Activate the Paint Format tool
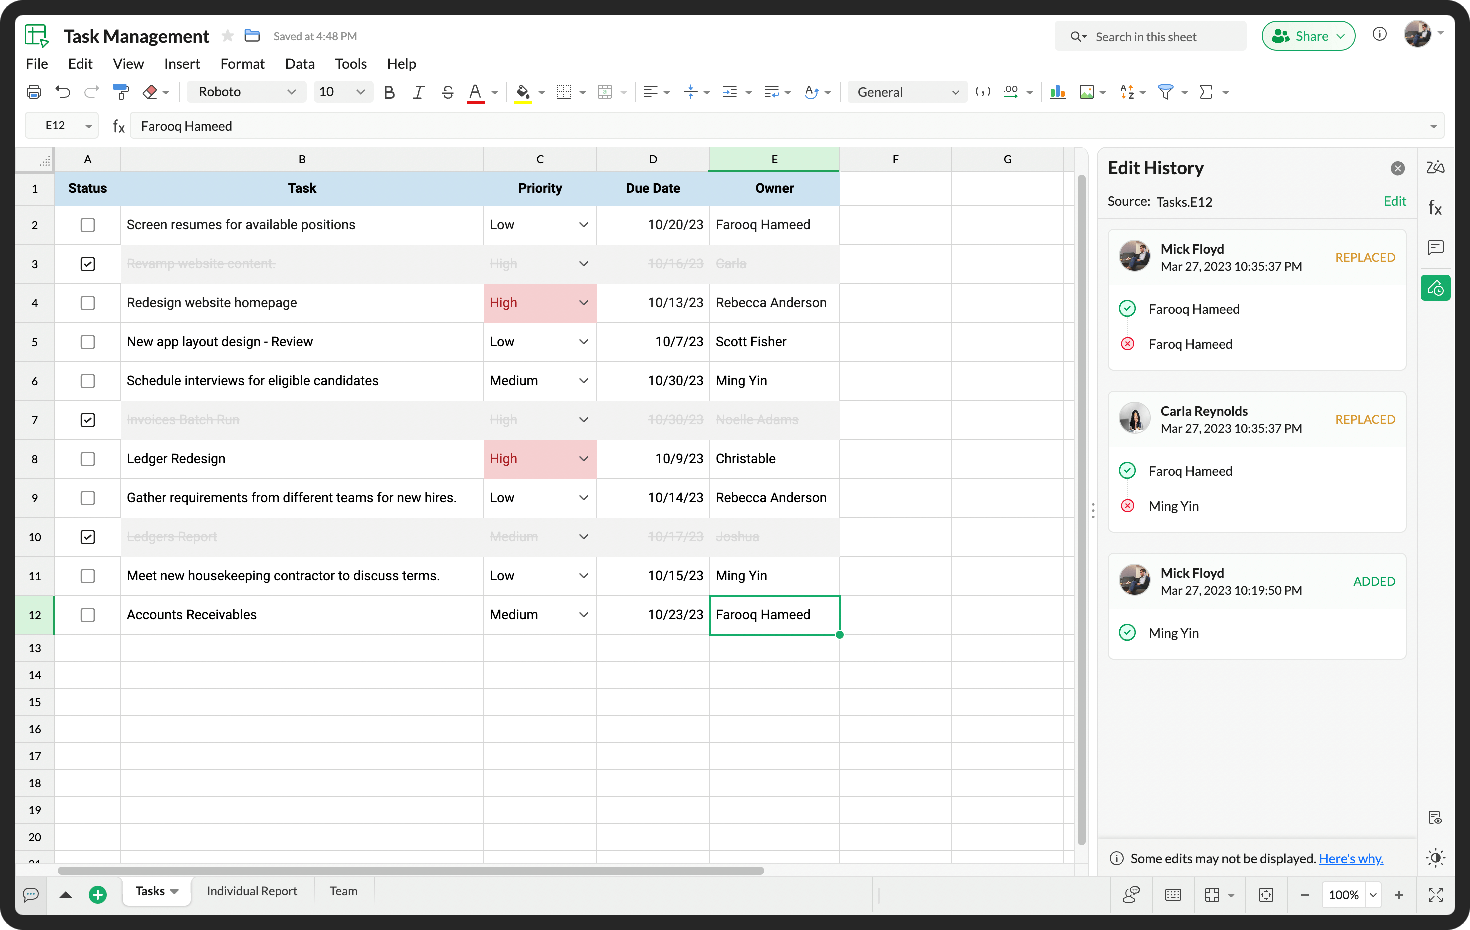The image size is (1470, 930). coord(121,92)
